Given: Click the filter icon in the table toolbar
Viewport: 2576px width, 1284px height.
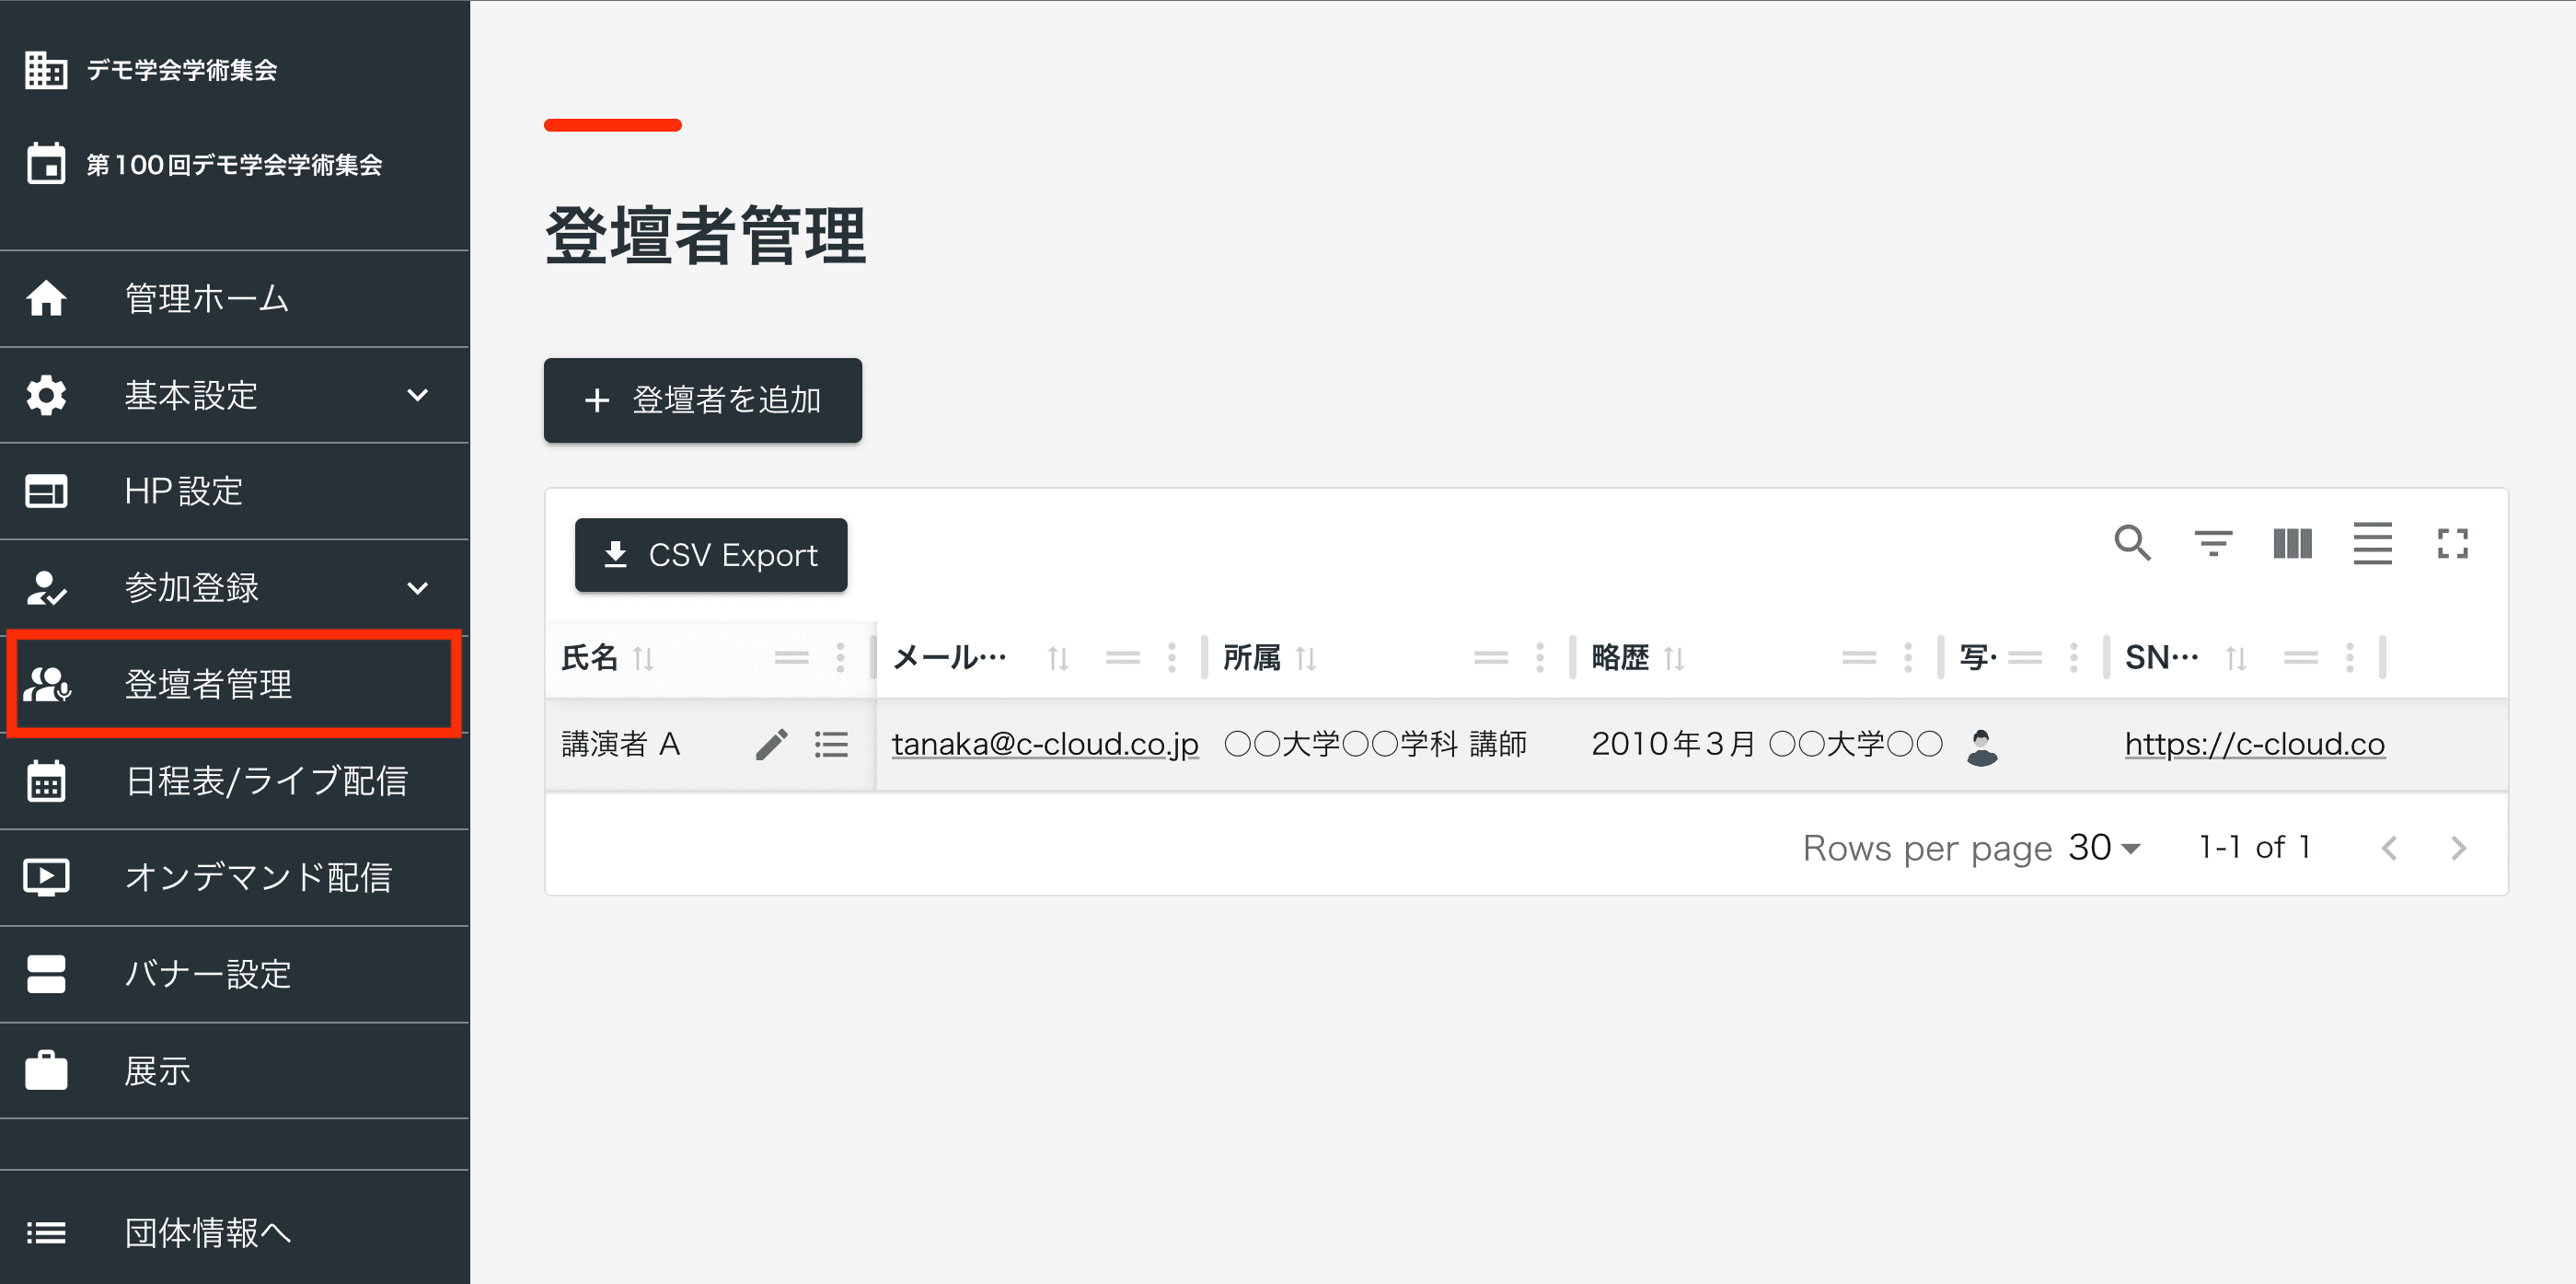Looking at the screenshot, I should pos(2214,542).
